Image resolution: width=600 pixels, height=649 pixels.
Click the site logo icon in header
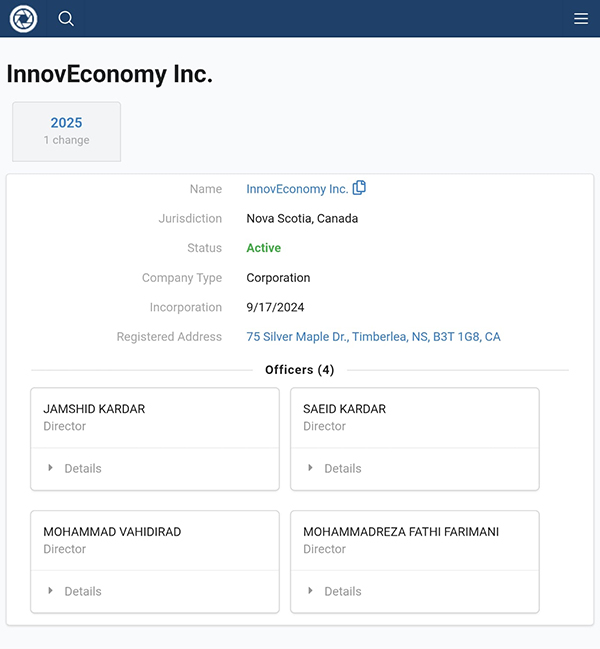click(x=23, y=18)
